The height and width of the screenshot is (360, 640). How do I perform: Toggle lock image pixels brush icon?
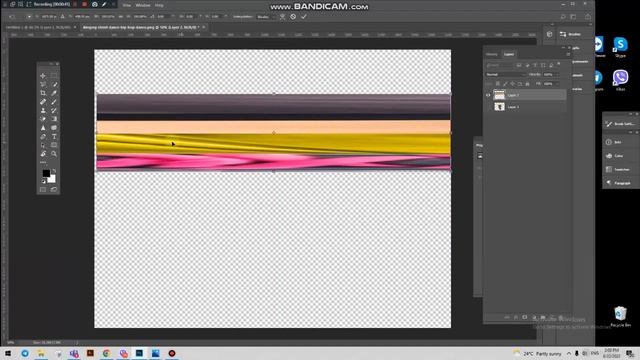(505, 84)
